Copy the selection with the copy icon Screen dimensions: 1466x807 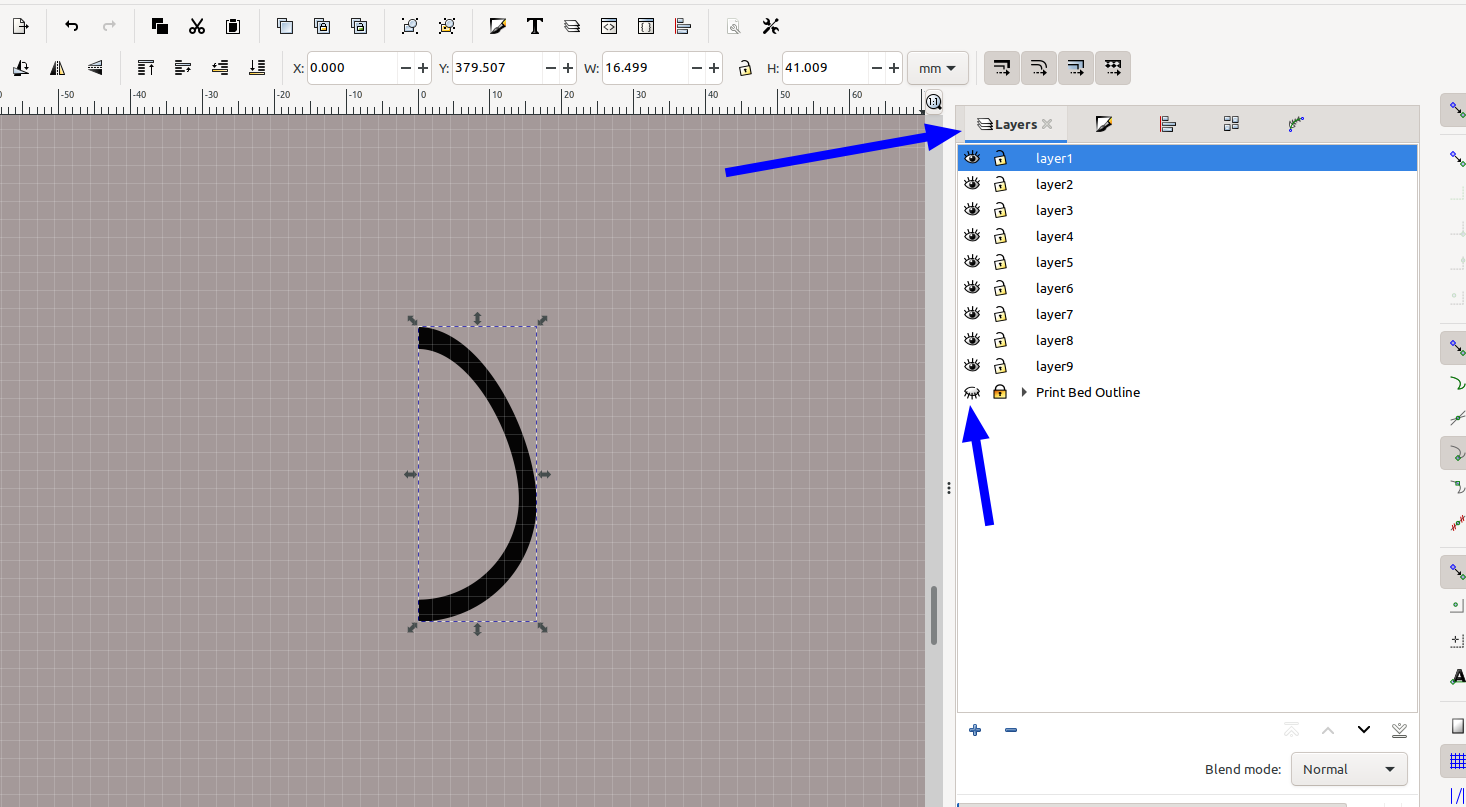point(159,26)
